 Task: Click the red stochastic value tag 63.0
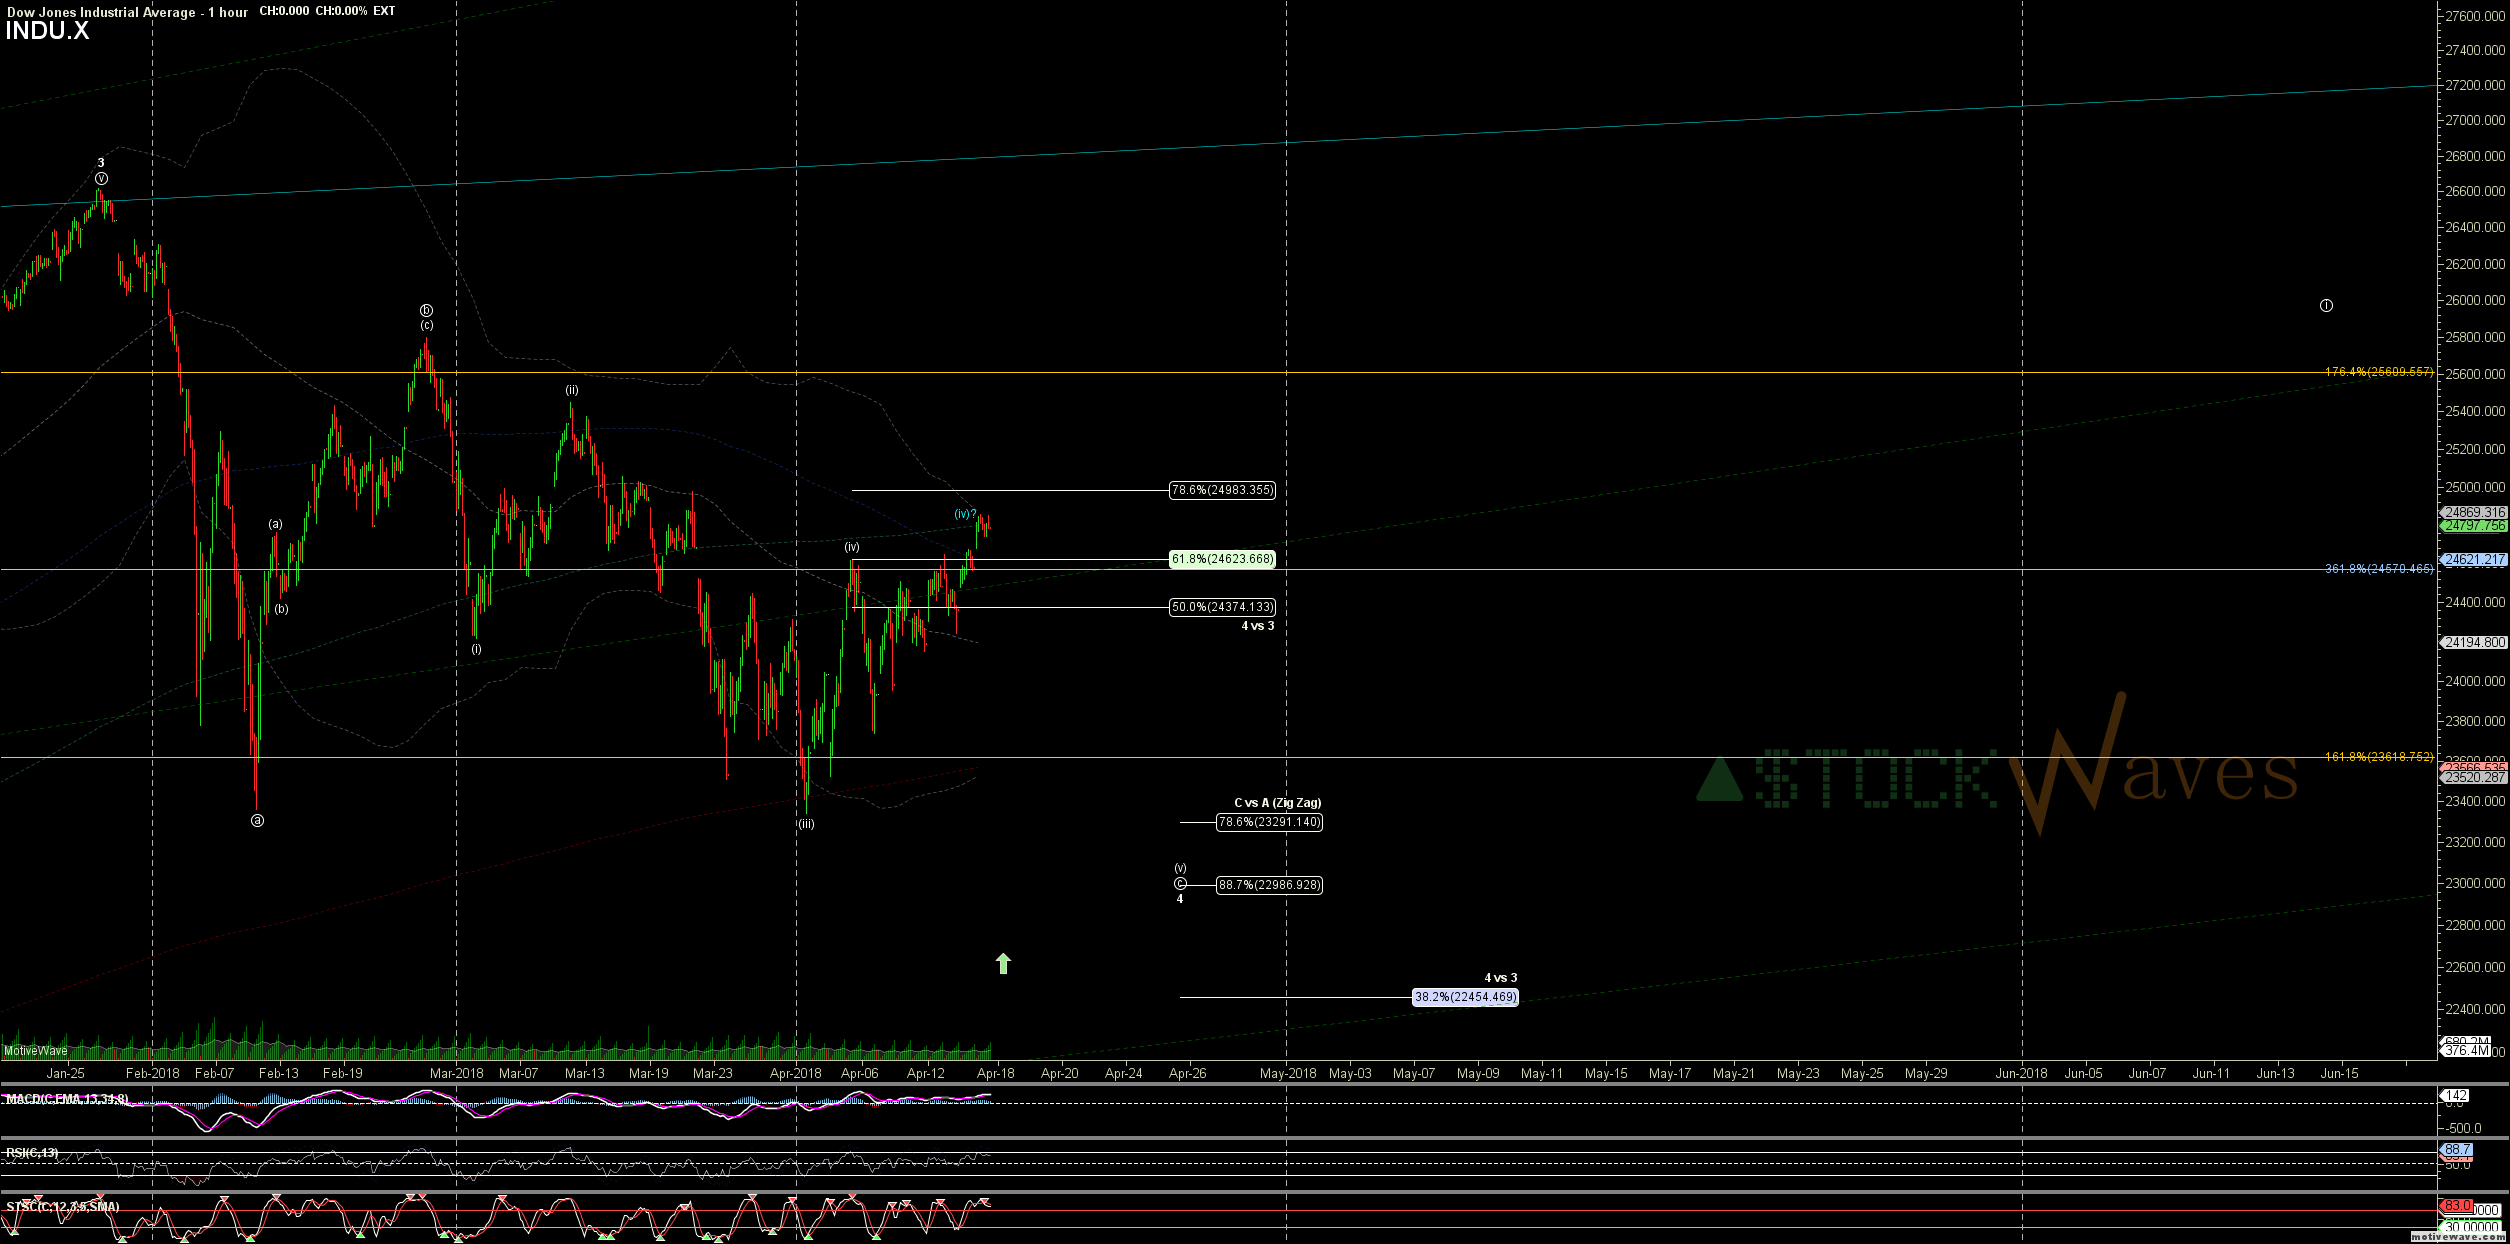[x=2456, y=1206]
